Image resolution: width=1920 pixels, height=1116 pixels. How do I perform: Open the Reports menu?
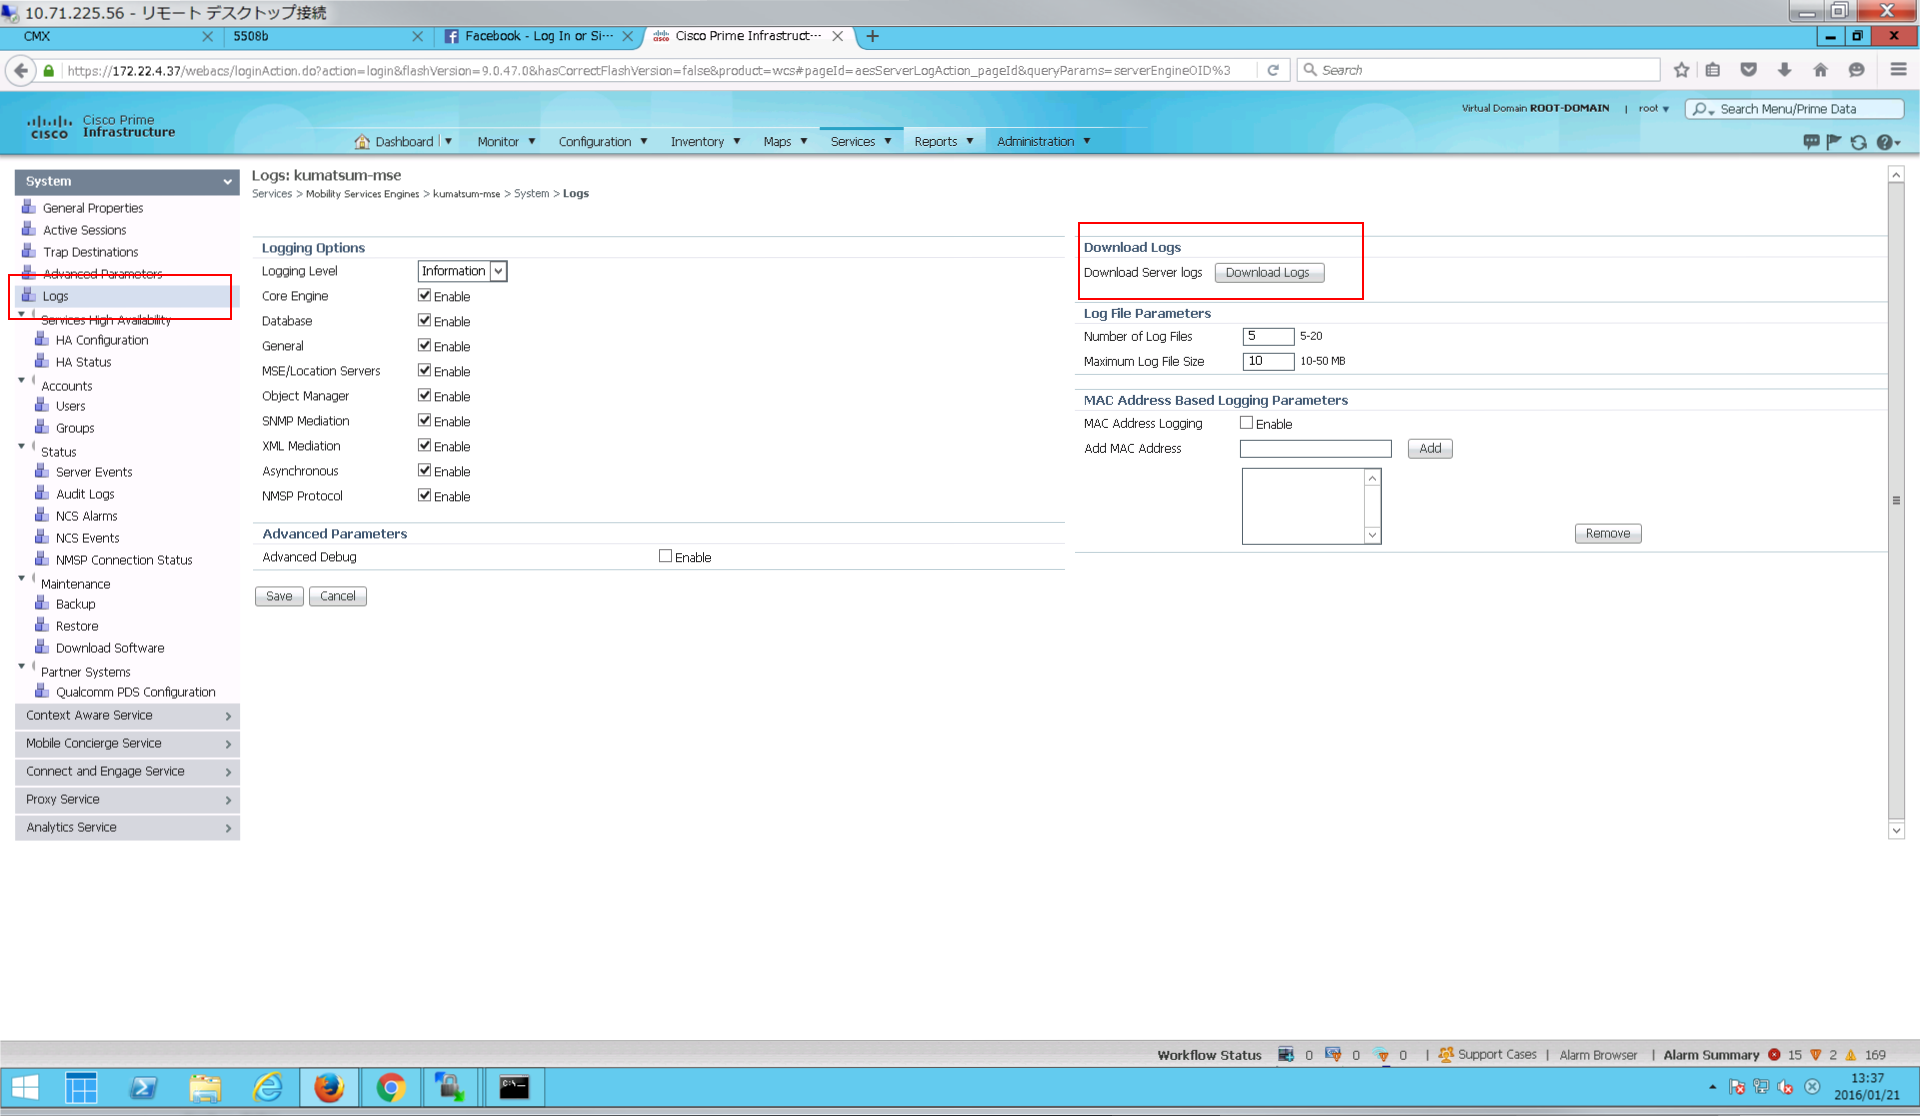(x=943, y=141)
